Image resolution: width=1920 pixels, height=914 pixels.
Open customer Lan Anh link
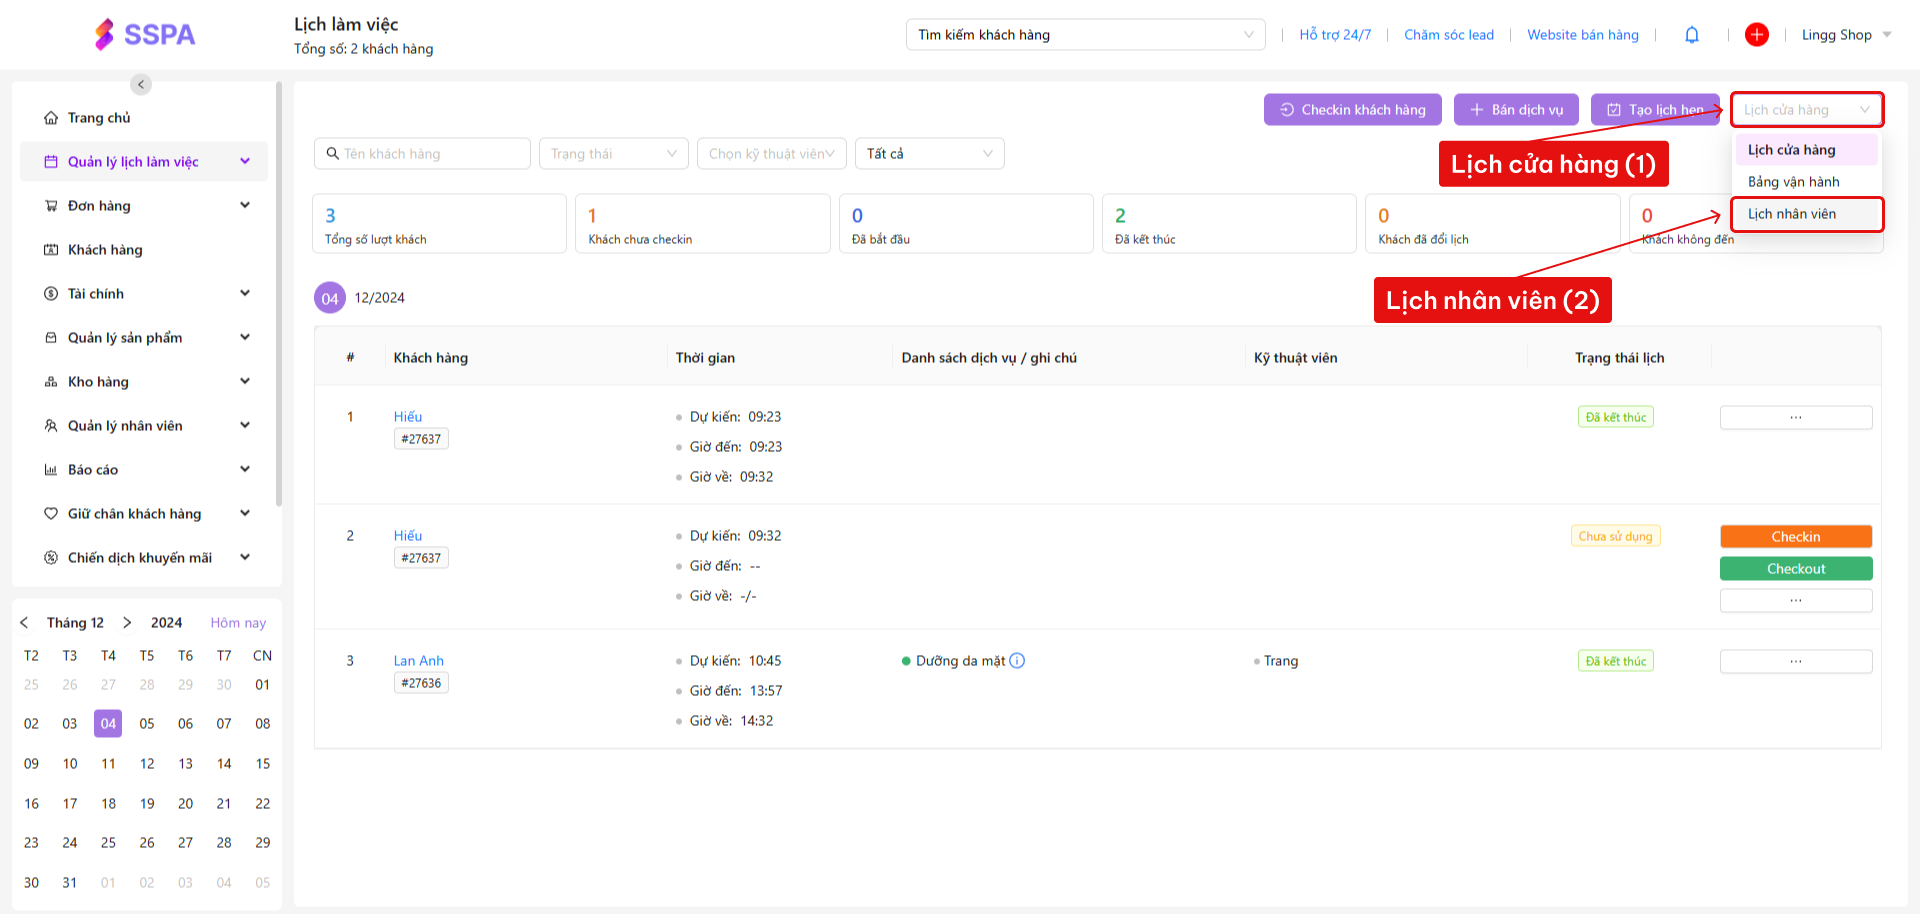(x=418, y=661)
